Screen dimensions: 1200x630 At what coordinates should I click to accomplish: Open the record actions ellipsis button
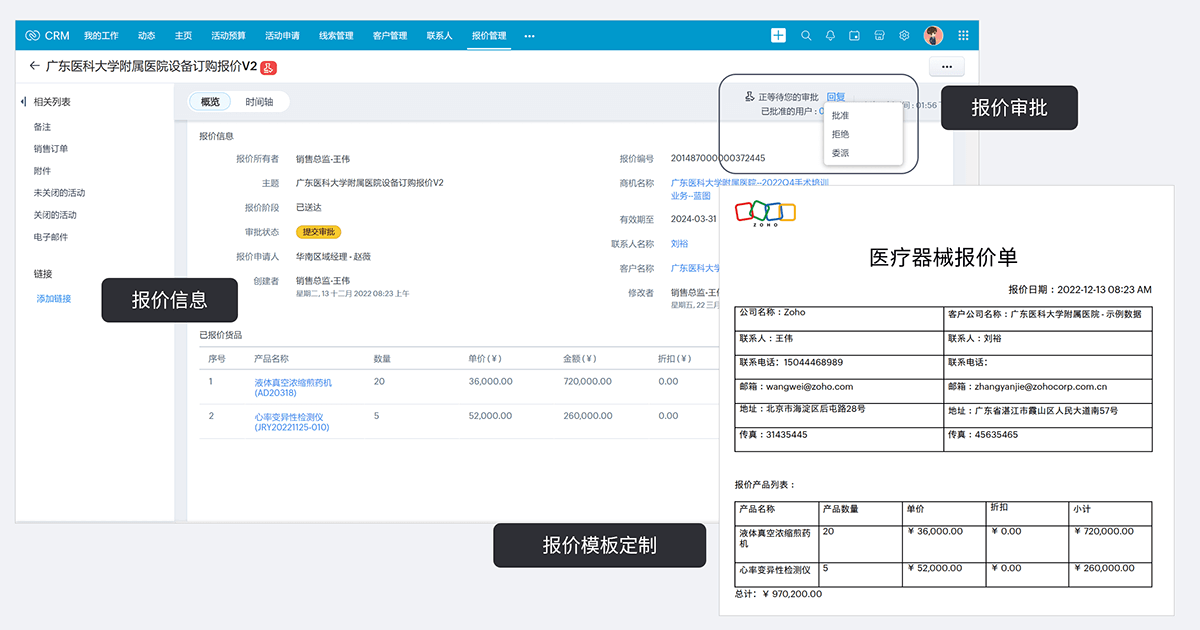[x=946, y=67]
